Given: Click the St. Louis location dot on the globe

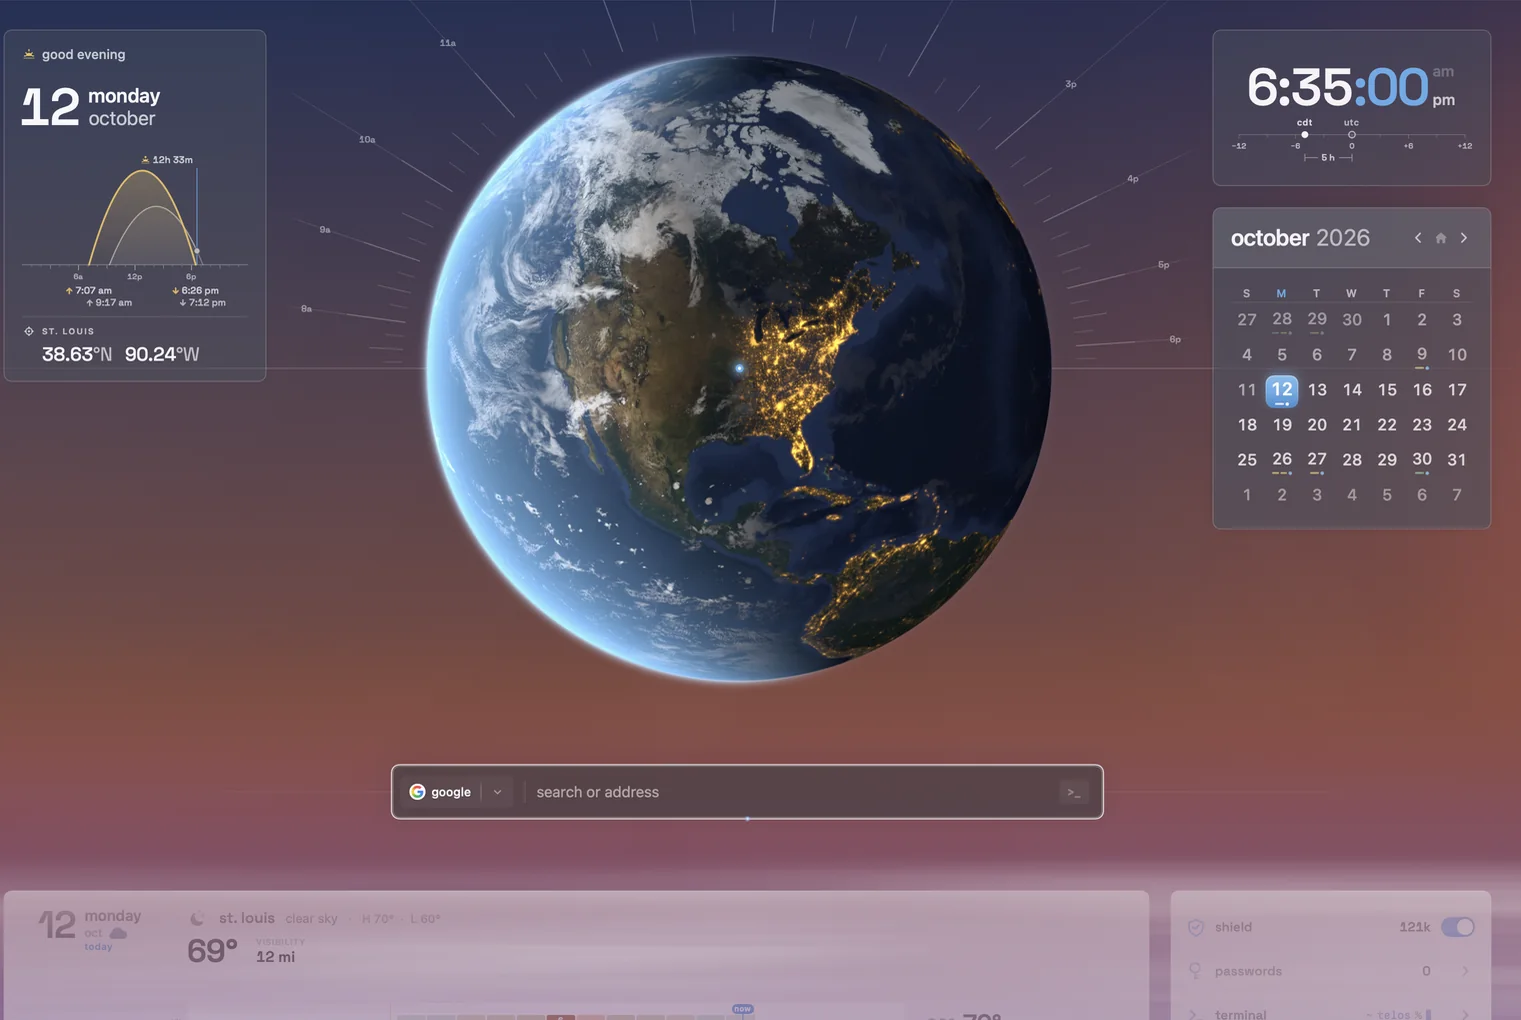Looking at the screenshot, I should tap(740, 368).
